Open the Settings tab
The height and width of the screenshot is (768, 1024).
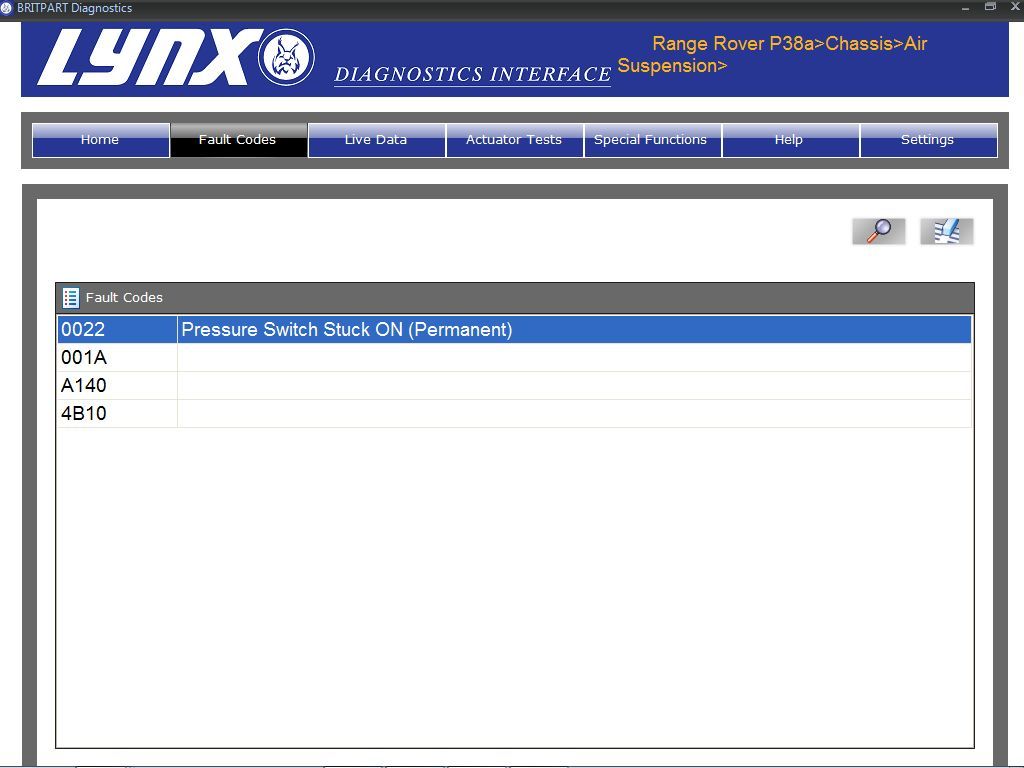tap(929, 140)
